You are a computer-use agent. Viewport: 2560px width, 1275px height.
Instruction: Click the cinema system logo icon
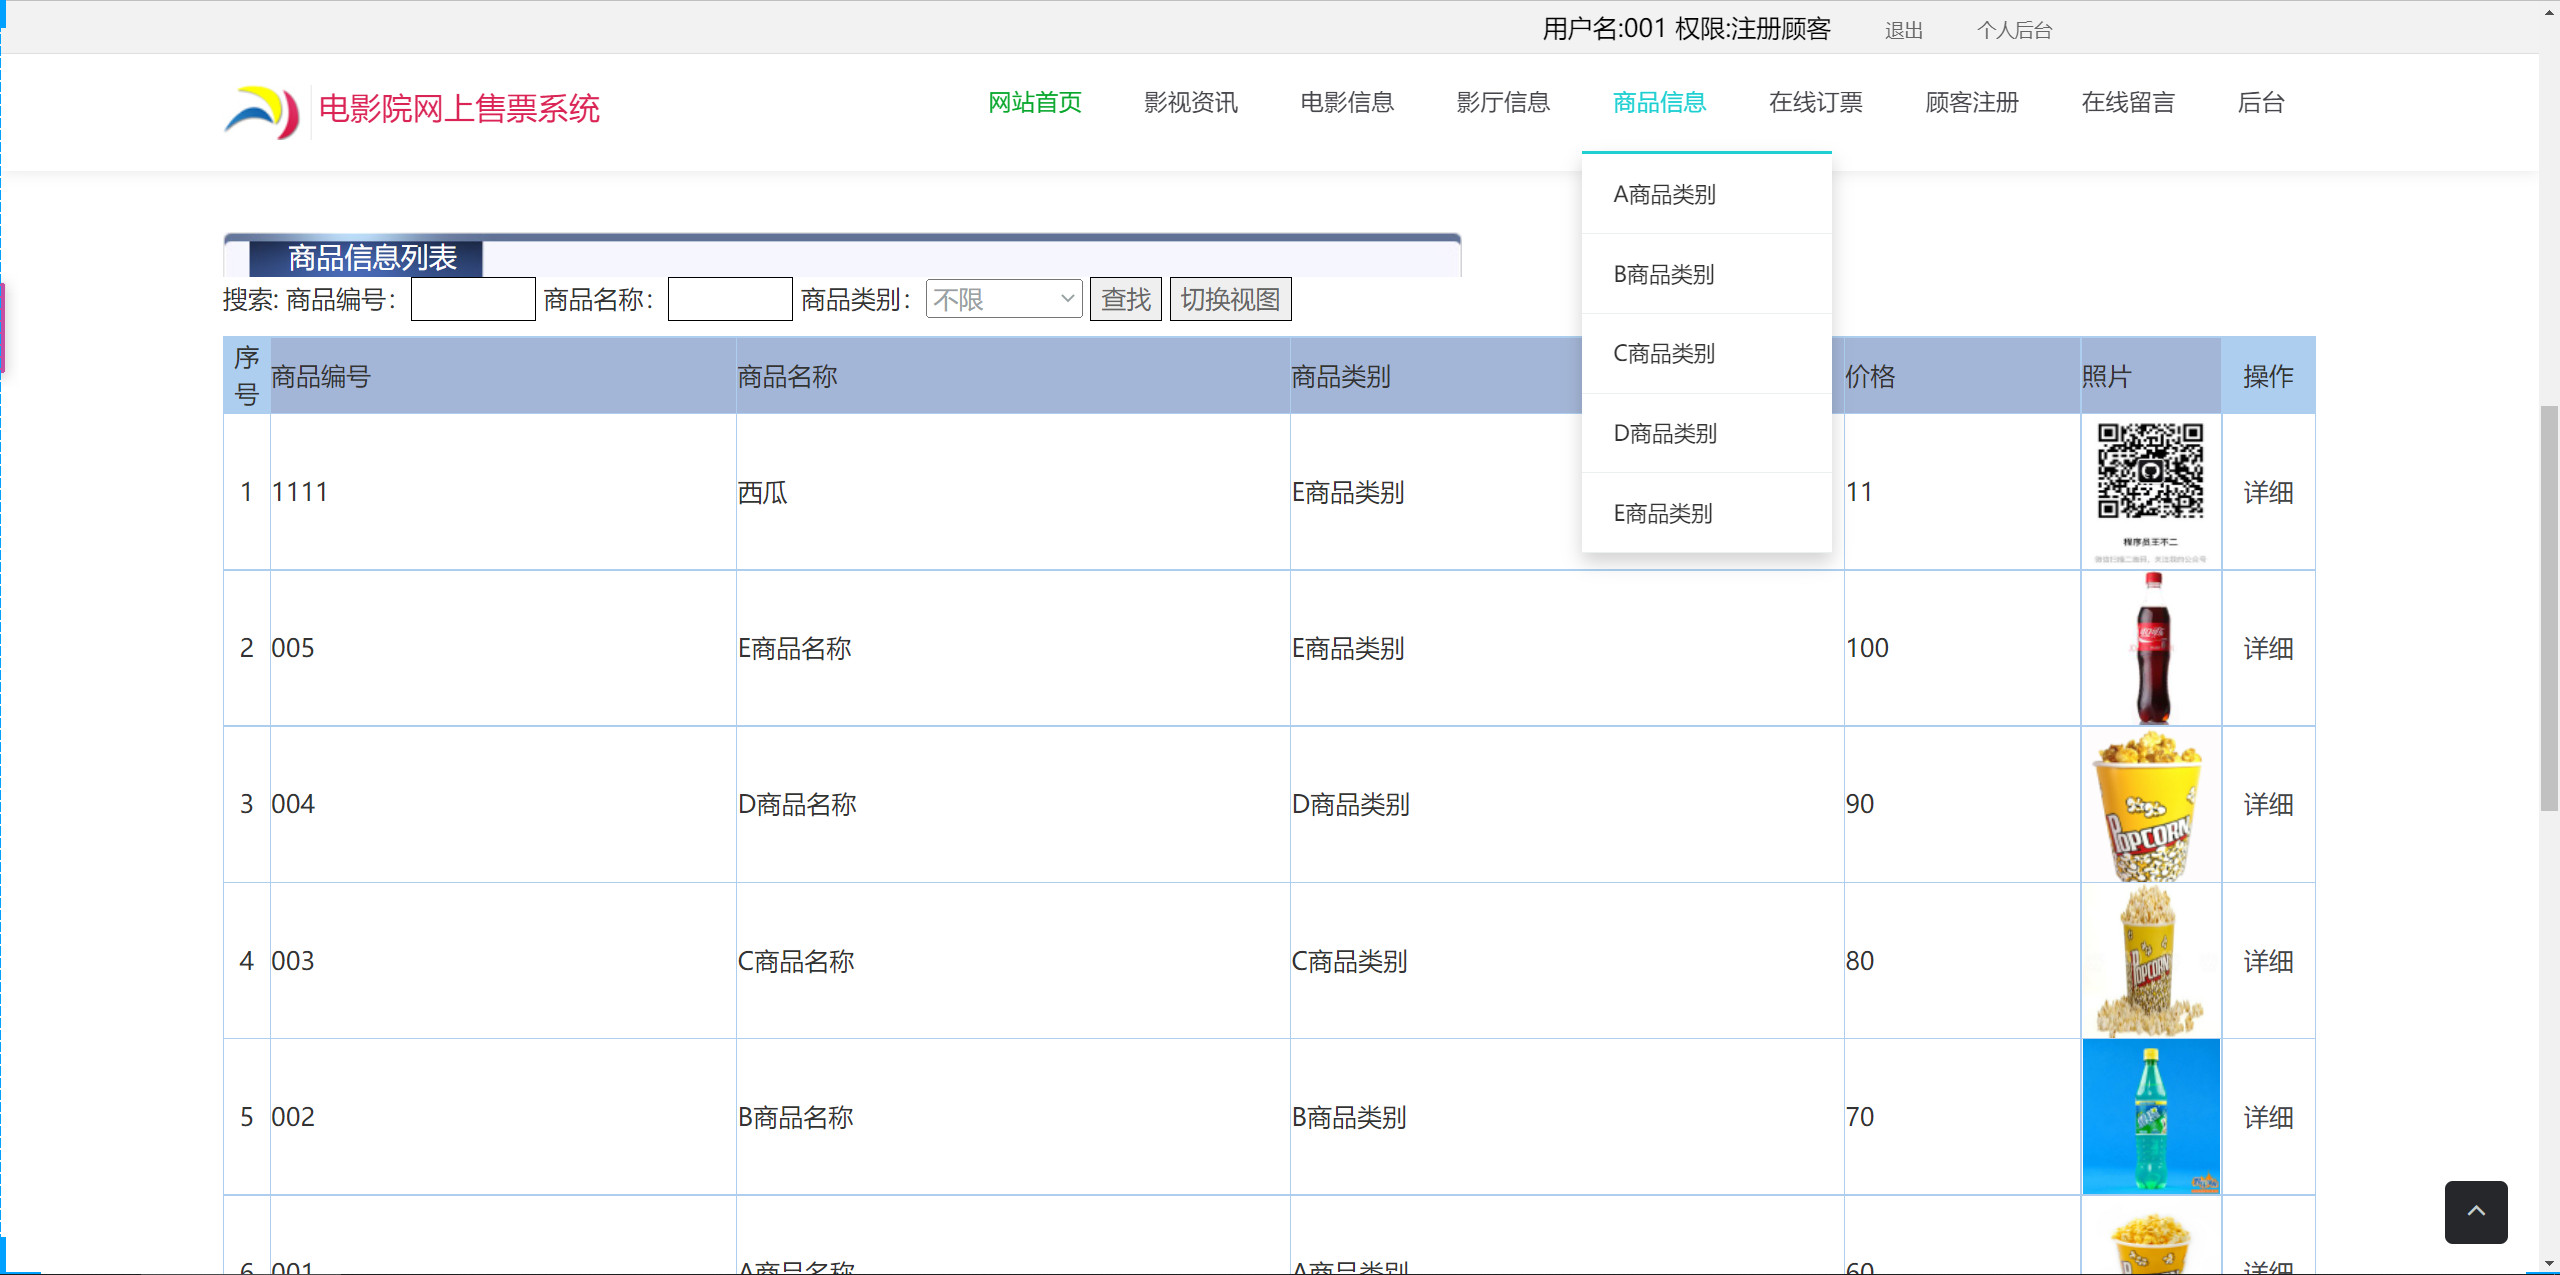click(x=262, y=111)
